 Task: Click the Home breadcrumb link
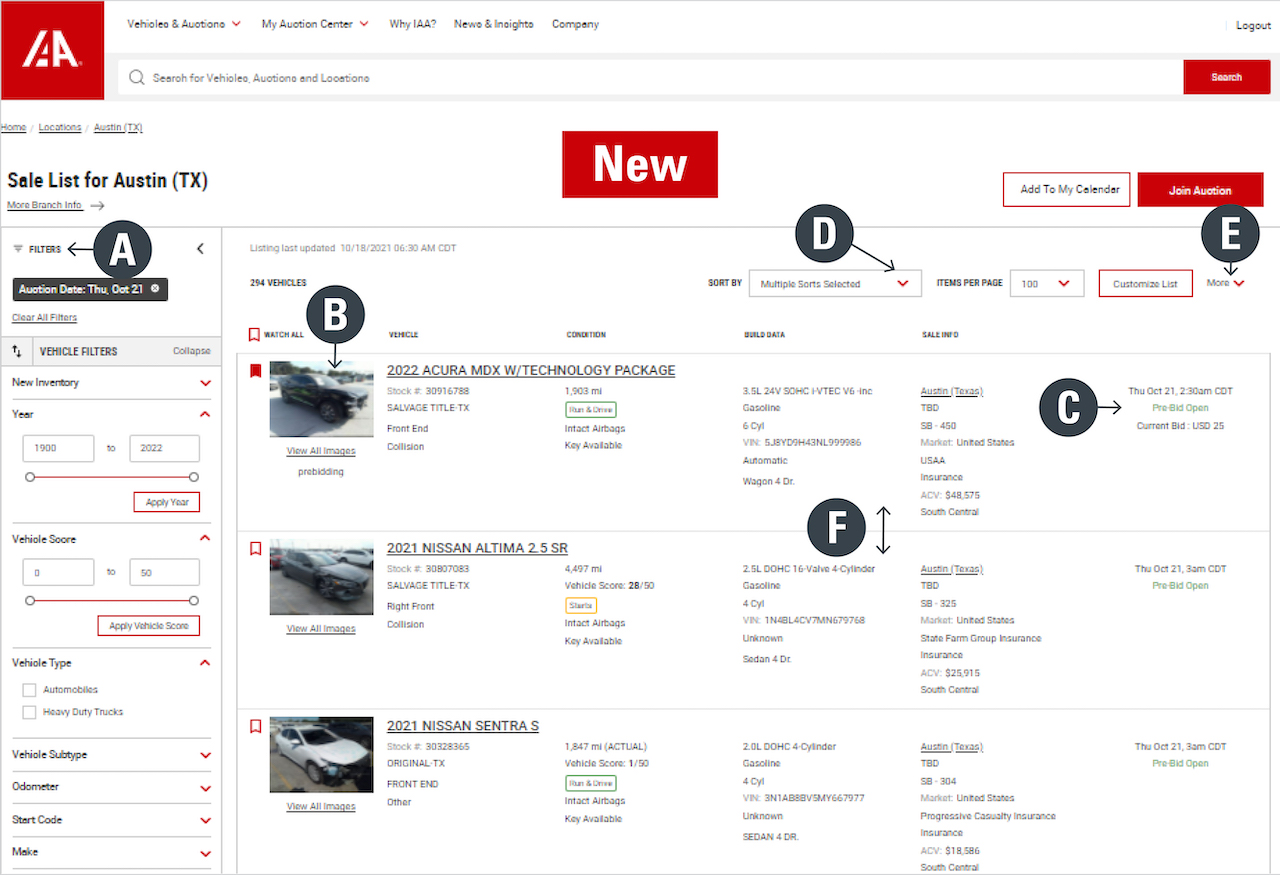13,128
